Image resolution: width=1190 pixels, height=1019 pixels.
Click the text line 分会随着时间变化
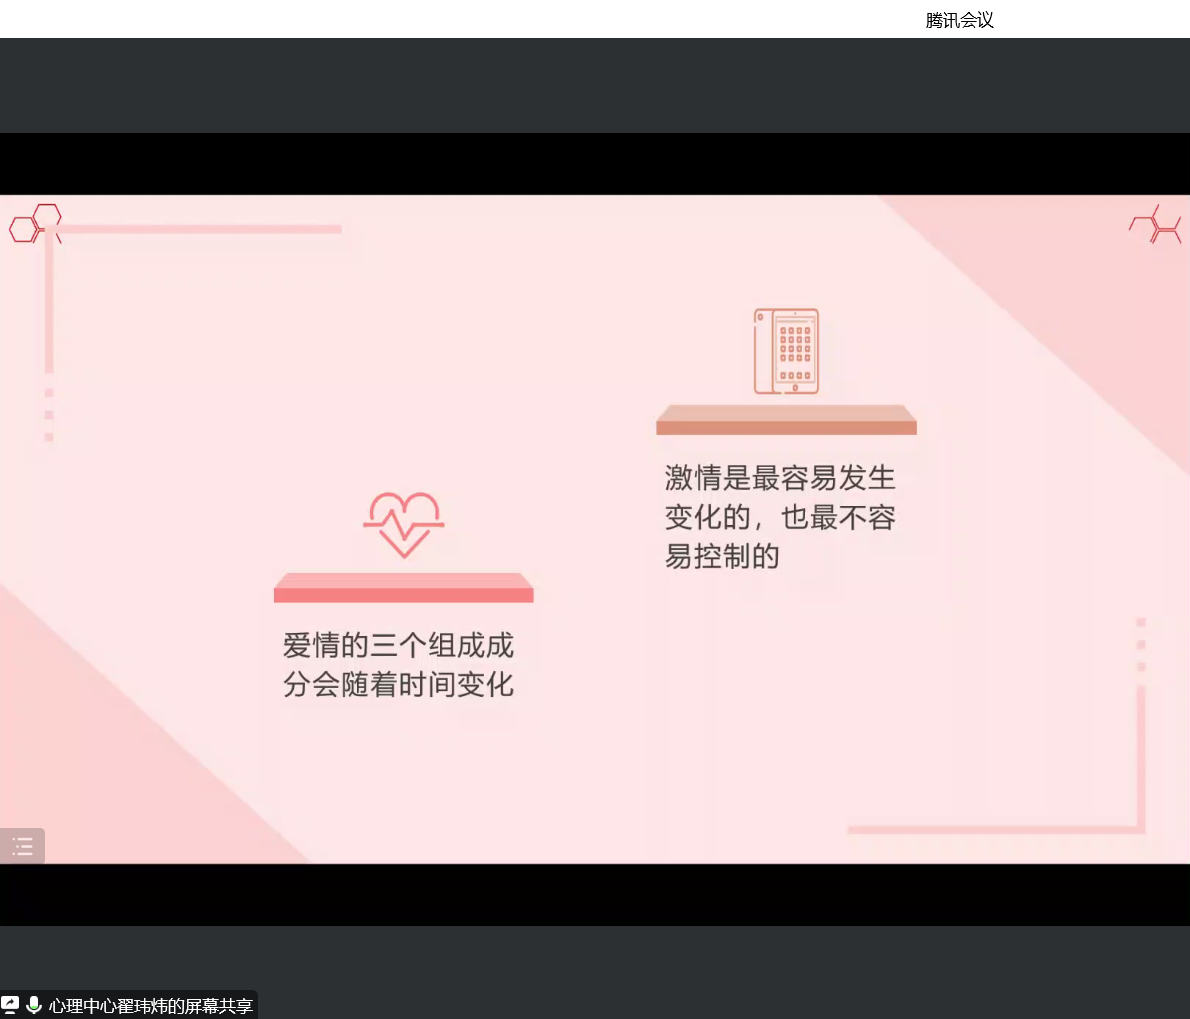[398, 684]
